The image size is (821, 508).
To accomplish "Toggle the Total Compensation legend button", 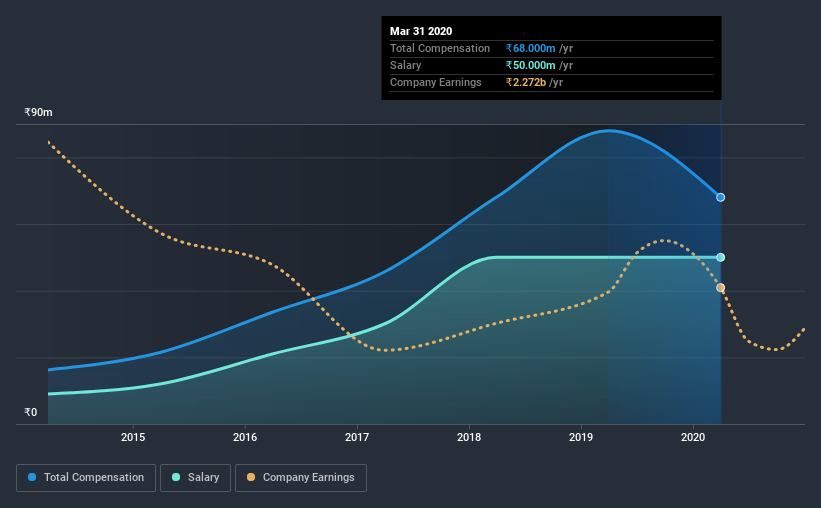I will click(86, 478).
